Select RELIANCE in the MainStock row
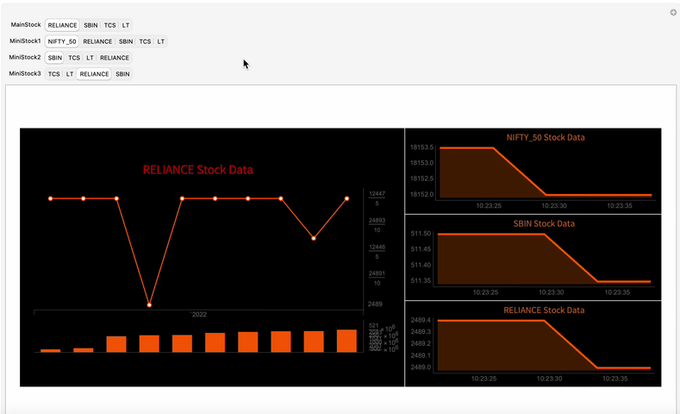This screenshot has width=680, height=414. pyautogui.click(x=62, y=24)
